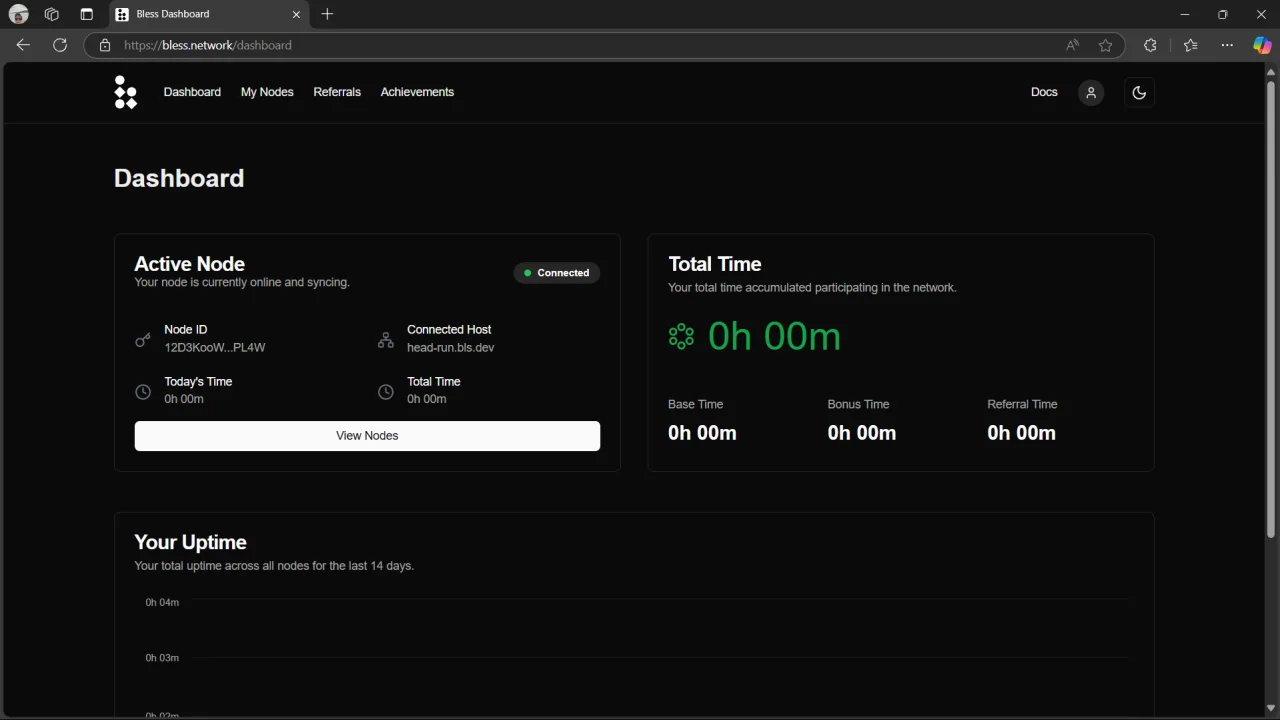Close the Bless Dashboard tab
The height and width of the screenshot is (720, 1280).
pos(296,14)
